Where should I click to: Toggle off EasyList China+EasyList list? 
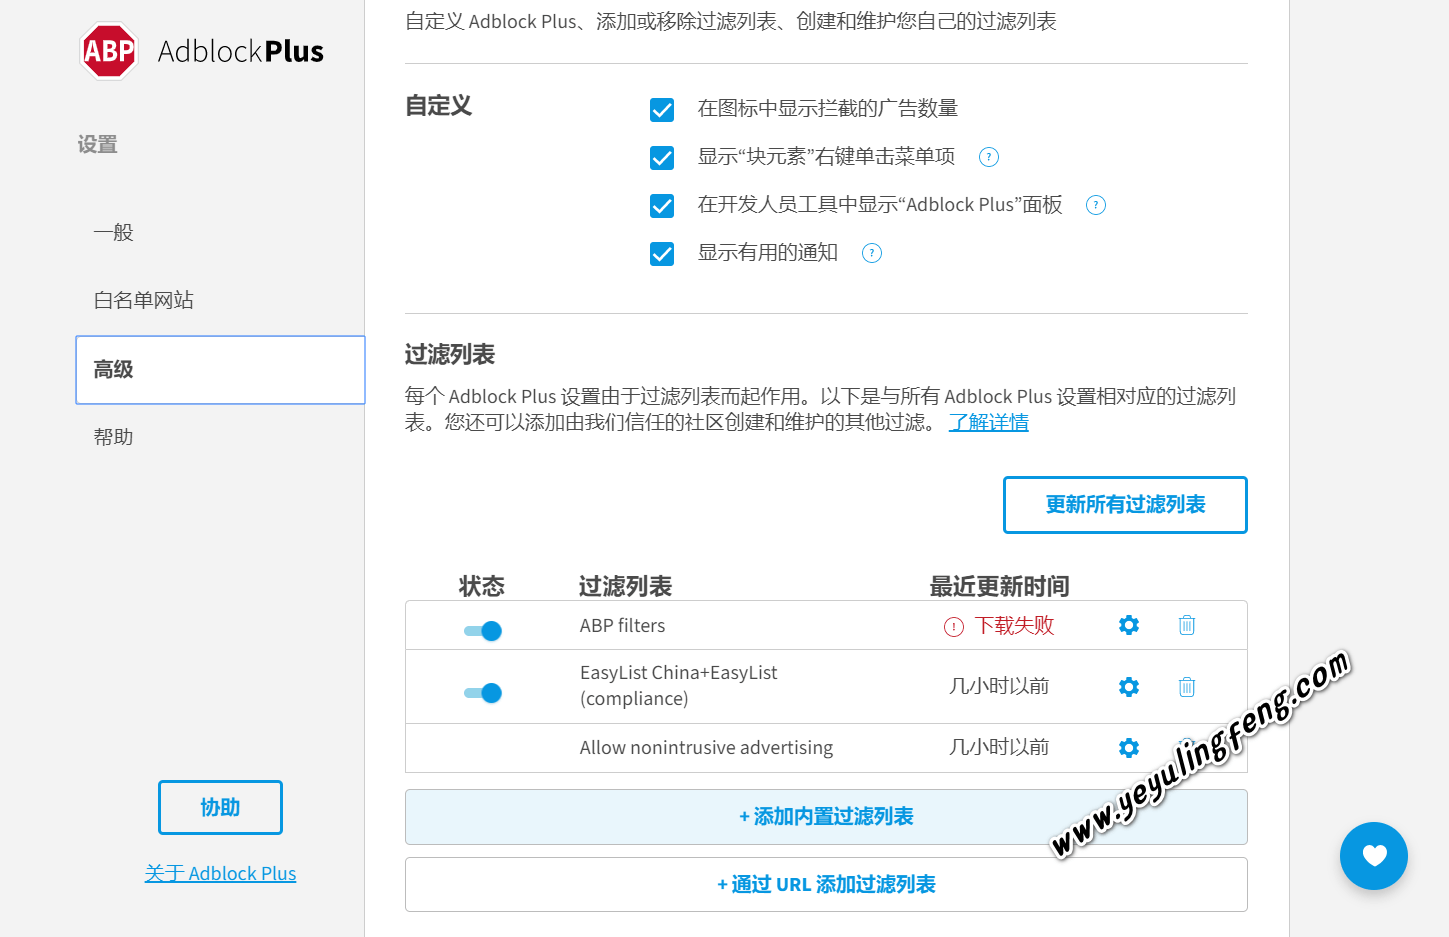point(483,693)
